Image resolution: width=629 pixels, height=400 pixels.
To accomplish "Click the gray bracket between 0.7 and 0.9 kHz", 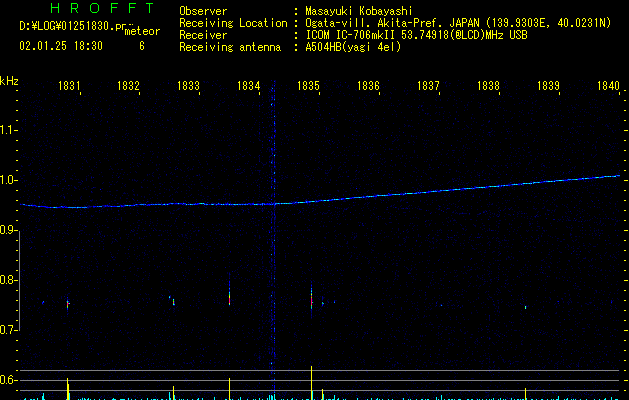I will pos(19,281).
